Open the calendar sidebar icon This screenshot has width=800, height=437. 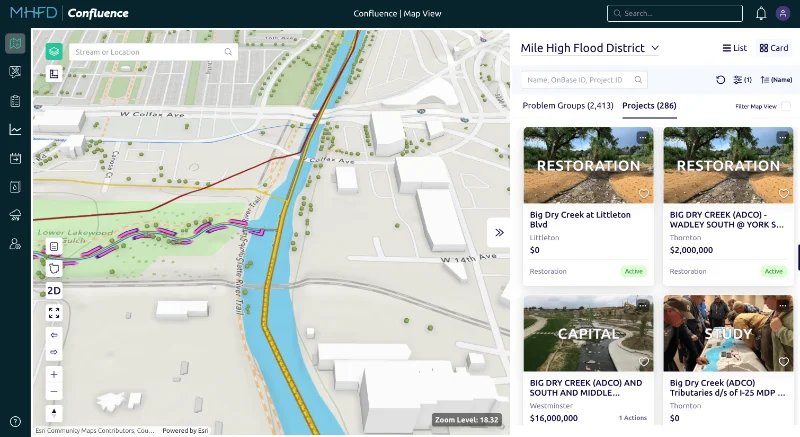click(15, 158)
